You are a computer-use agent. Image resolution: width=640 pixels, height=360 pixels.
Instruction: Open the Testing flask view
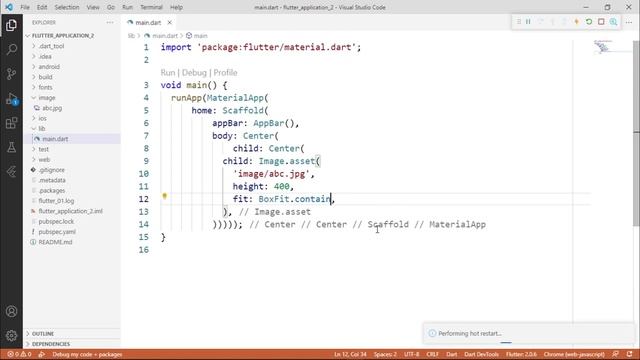pyautogui.click(x=11, y=147)
